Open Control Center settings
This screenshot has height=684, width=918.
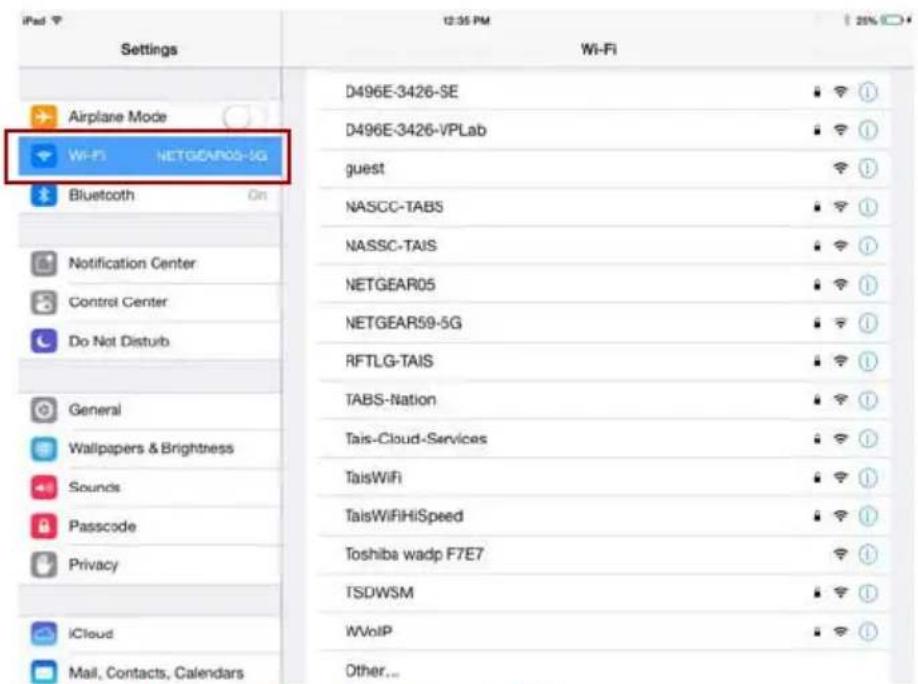coord(150,302)
